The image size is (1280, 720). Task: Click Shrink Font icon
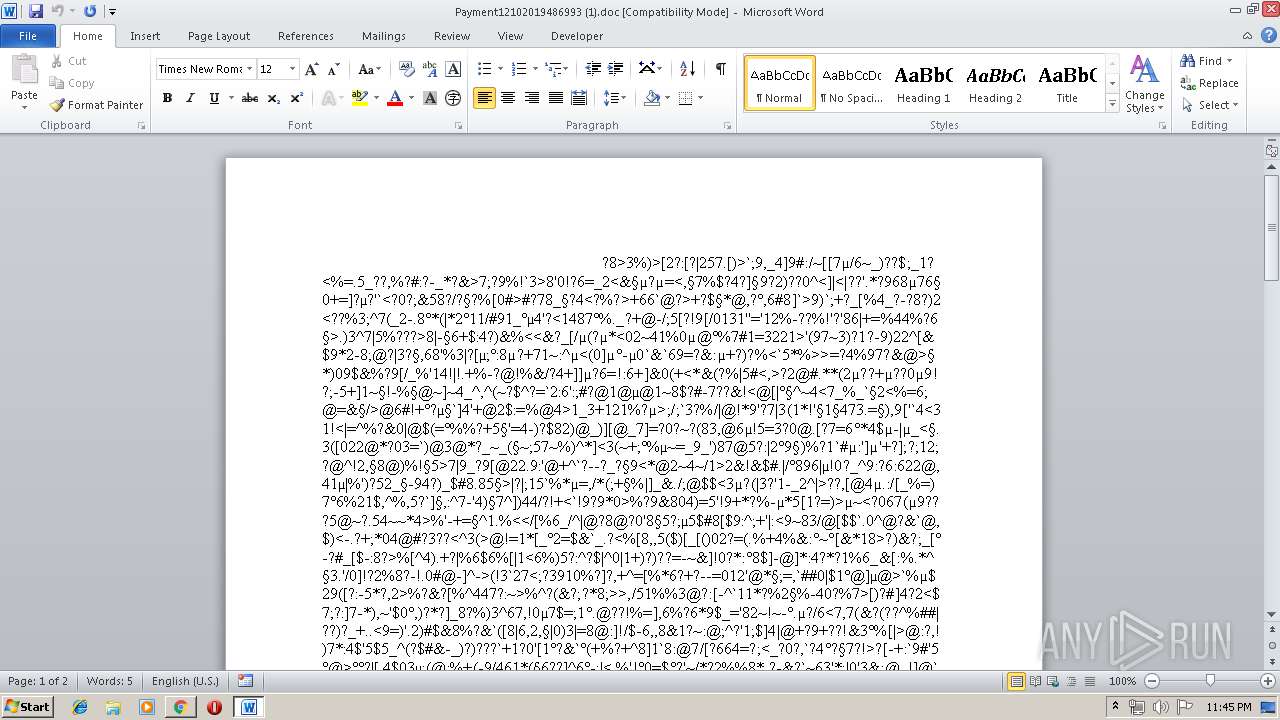pos(334,69)
